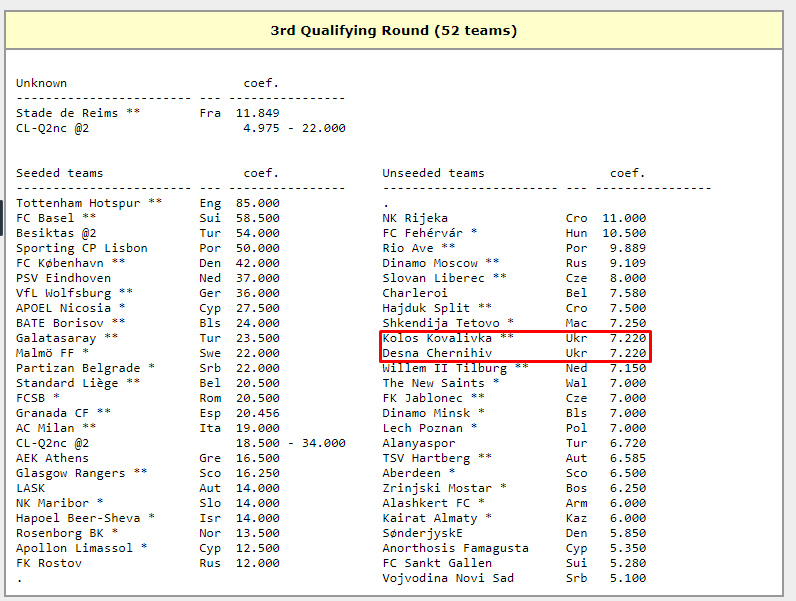Click the 3rd Qualifying Round header banner
This screenshot has height=601, width=796.
[x=394, y=31]
